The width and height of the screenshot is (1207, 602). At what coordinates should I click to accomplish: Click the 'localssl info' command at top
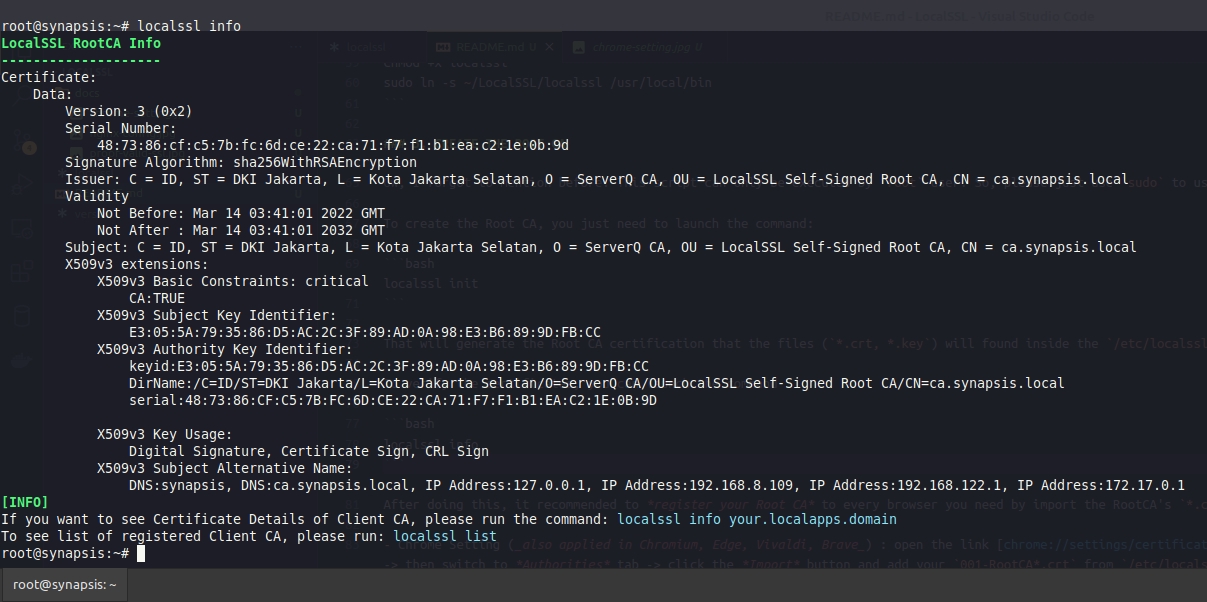(189, 26)
